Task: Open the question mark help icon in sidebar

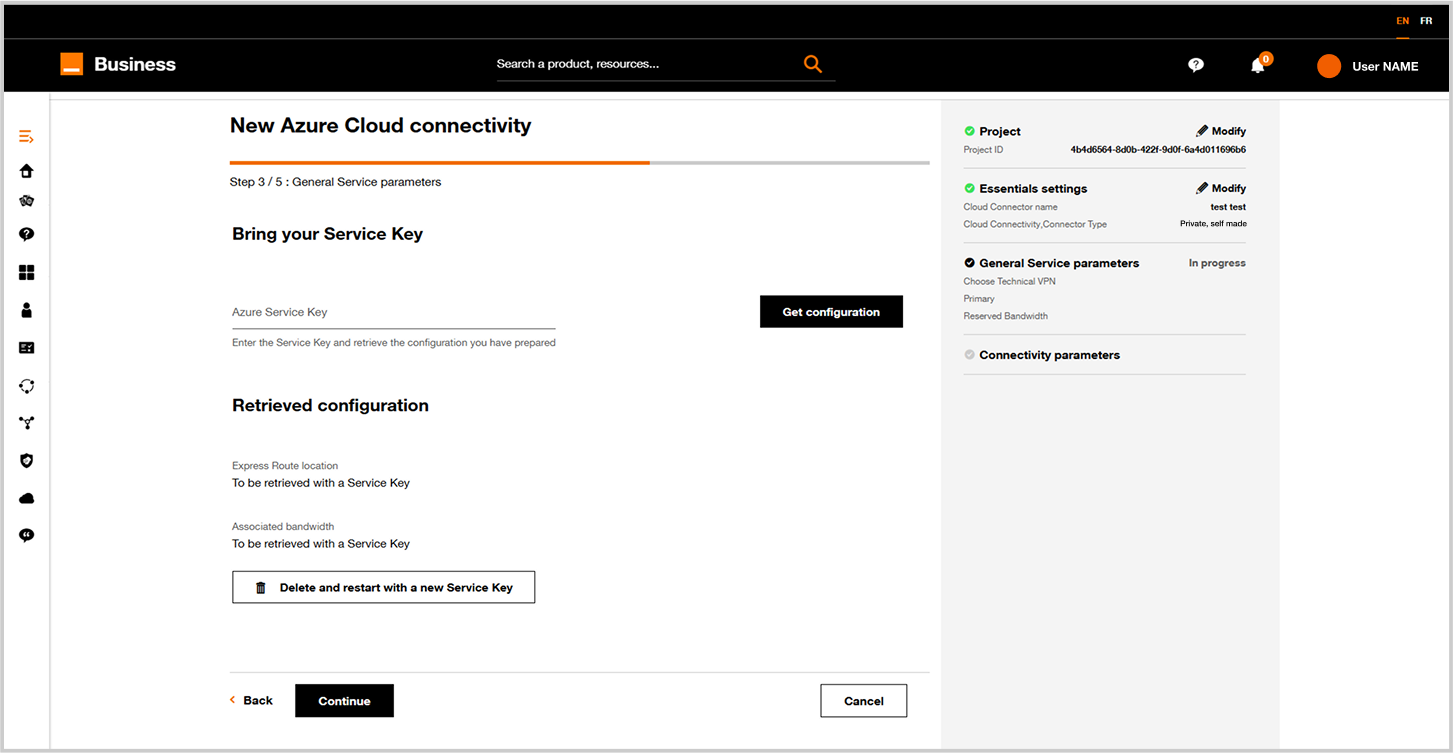Action: tap(27, 234)
